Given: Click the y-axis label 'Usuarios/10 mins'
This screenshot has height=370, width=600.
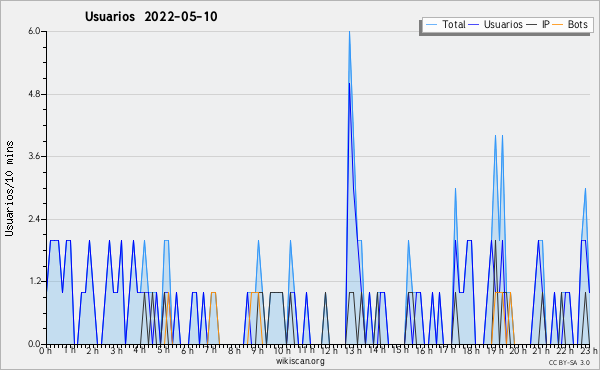Looking at the screenshot, I should coord(9,189).
